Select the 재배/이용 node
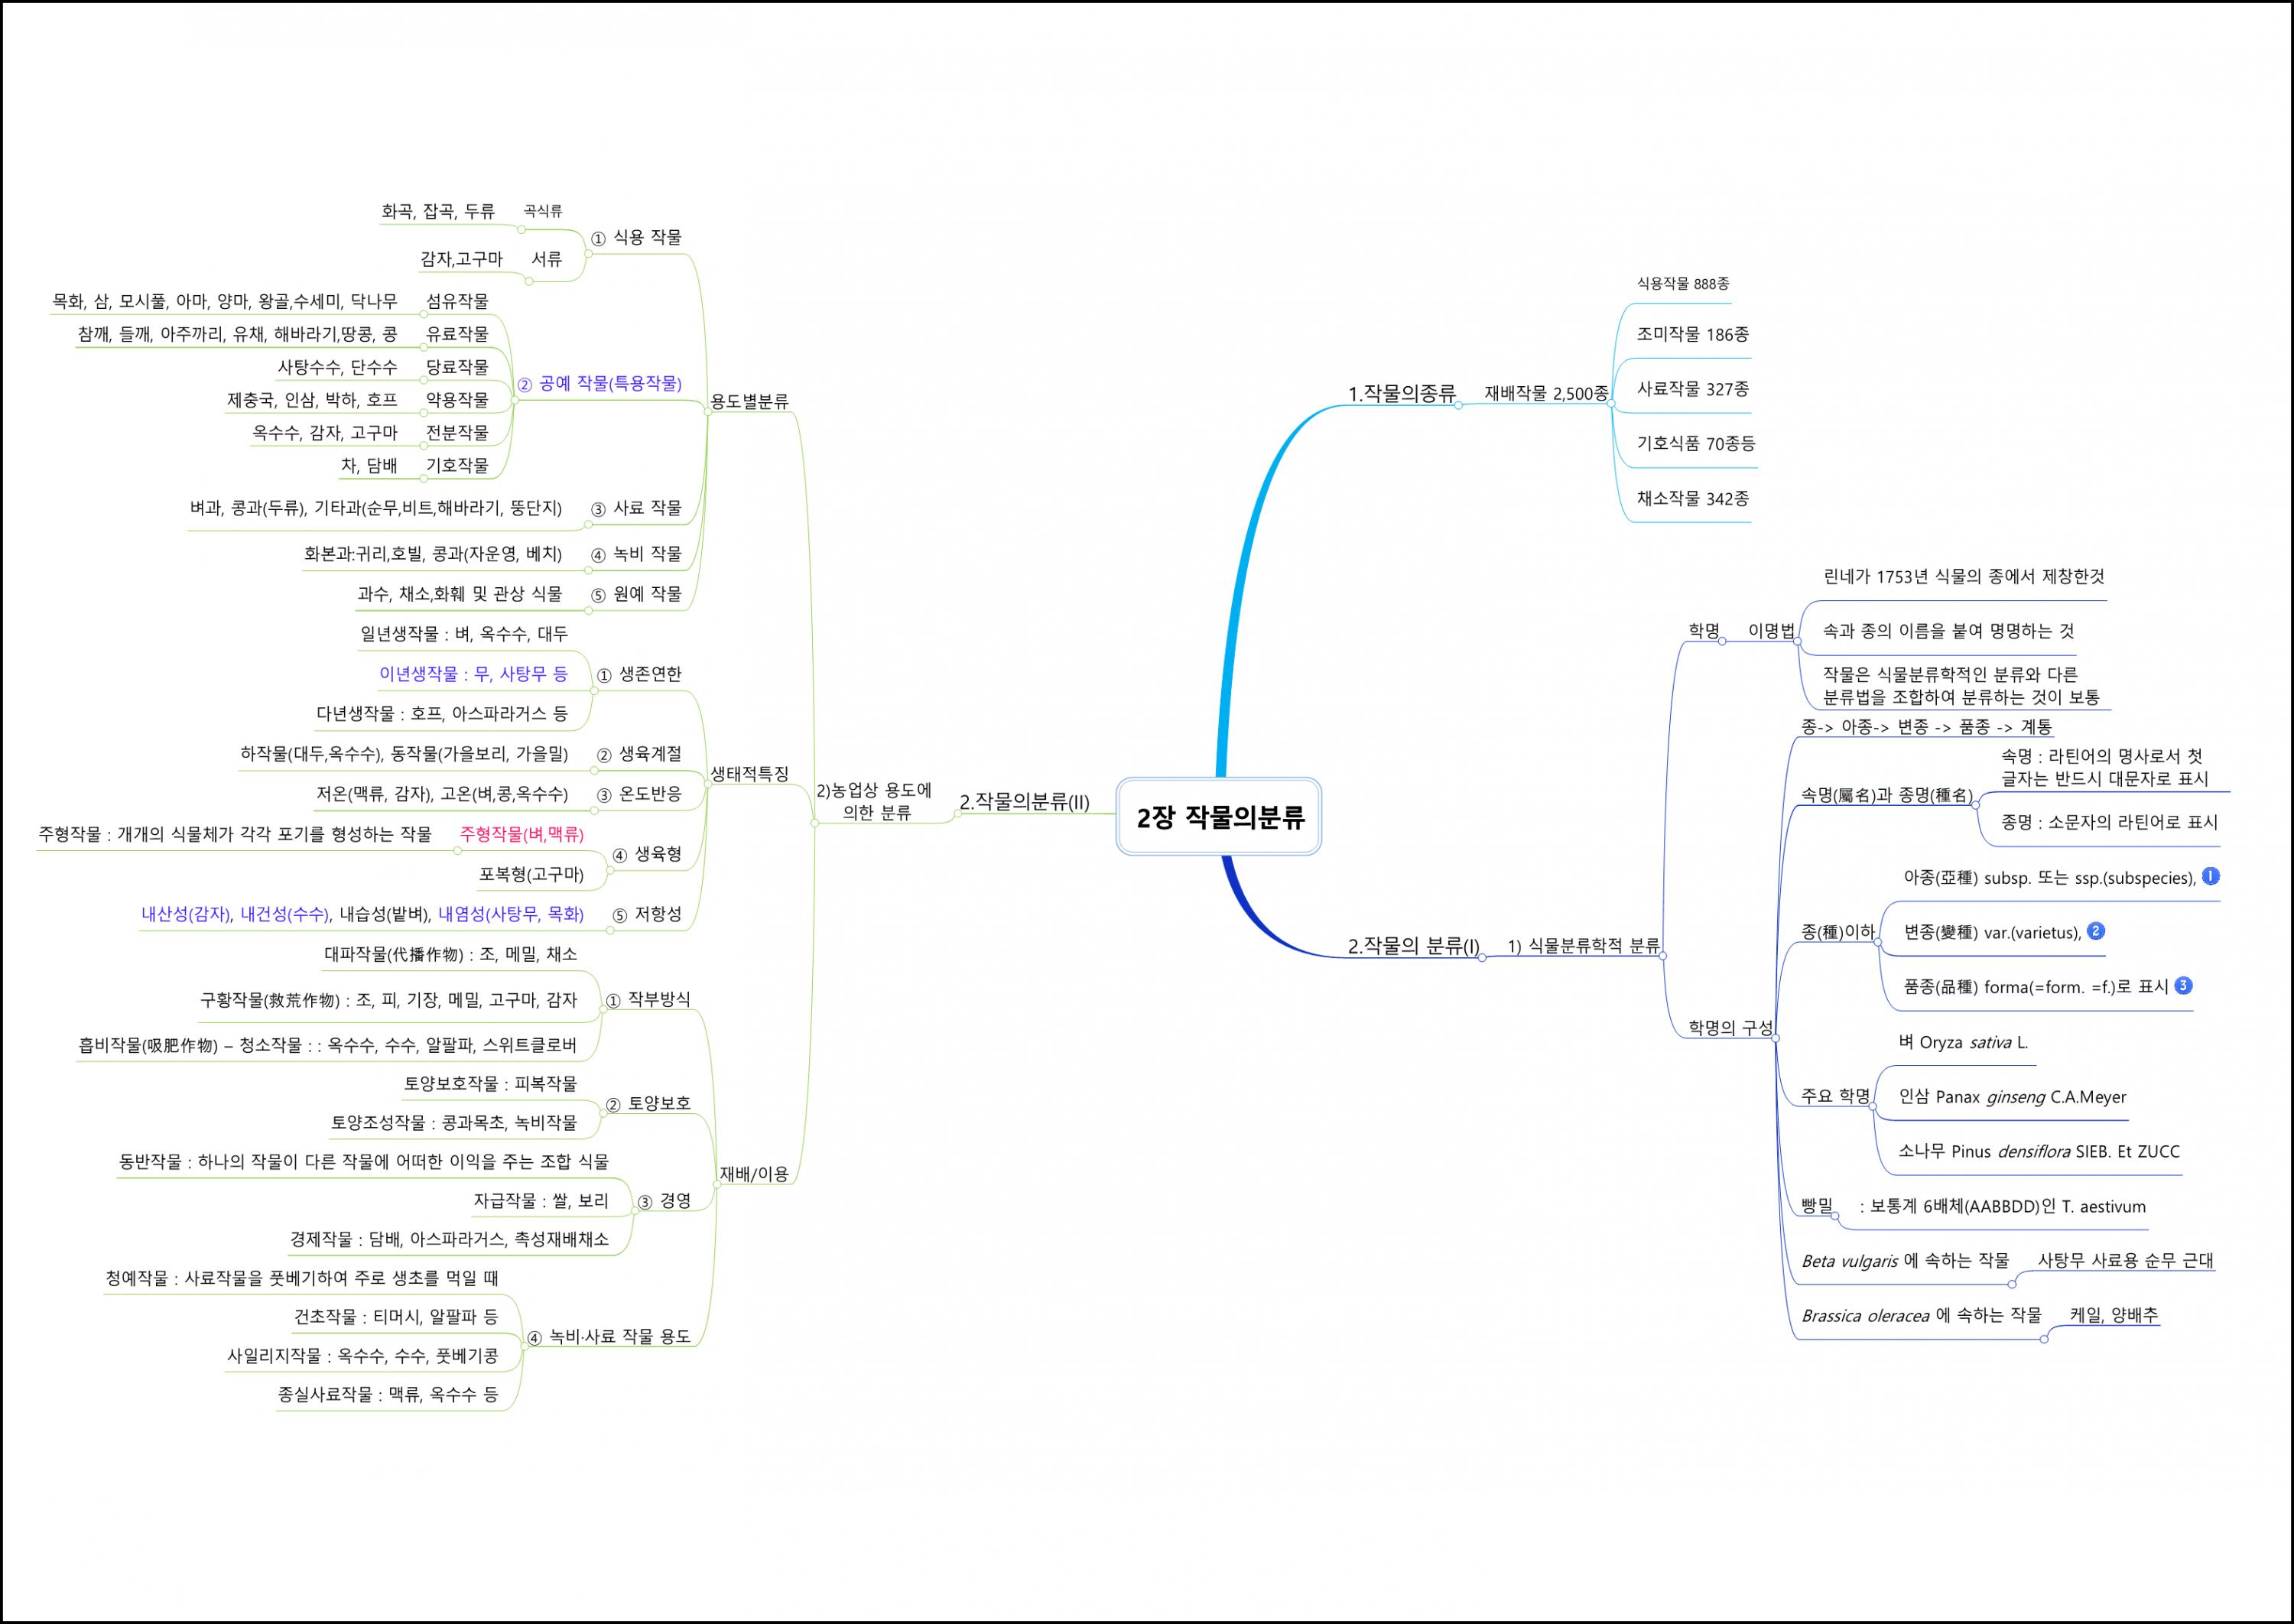 (x=754, y=1174)
